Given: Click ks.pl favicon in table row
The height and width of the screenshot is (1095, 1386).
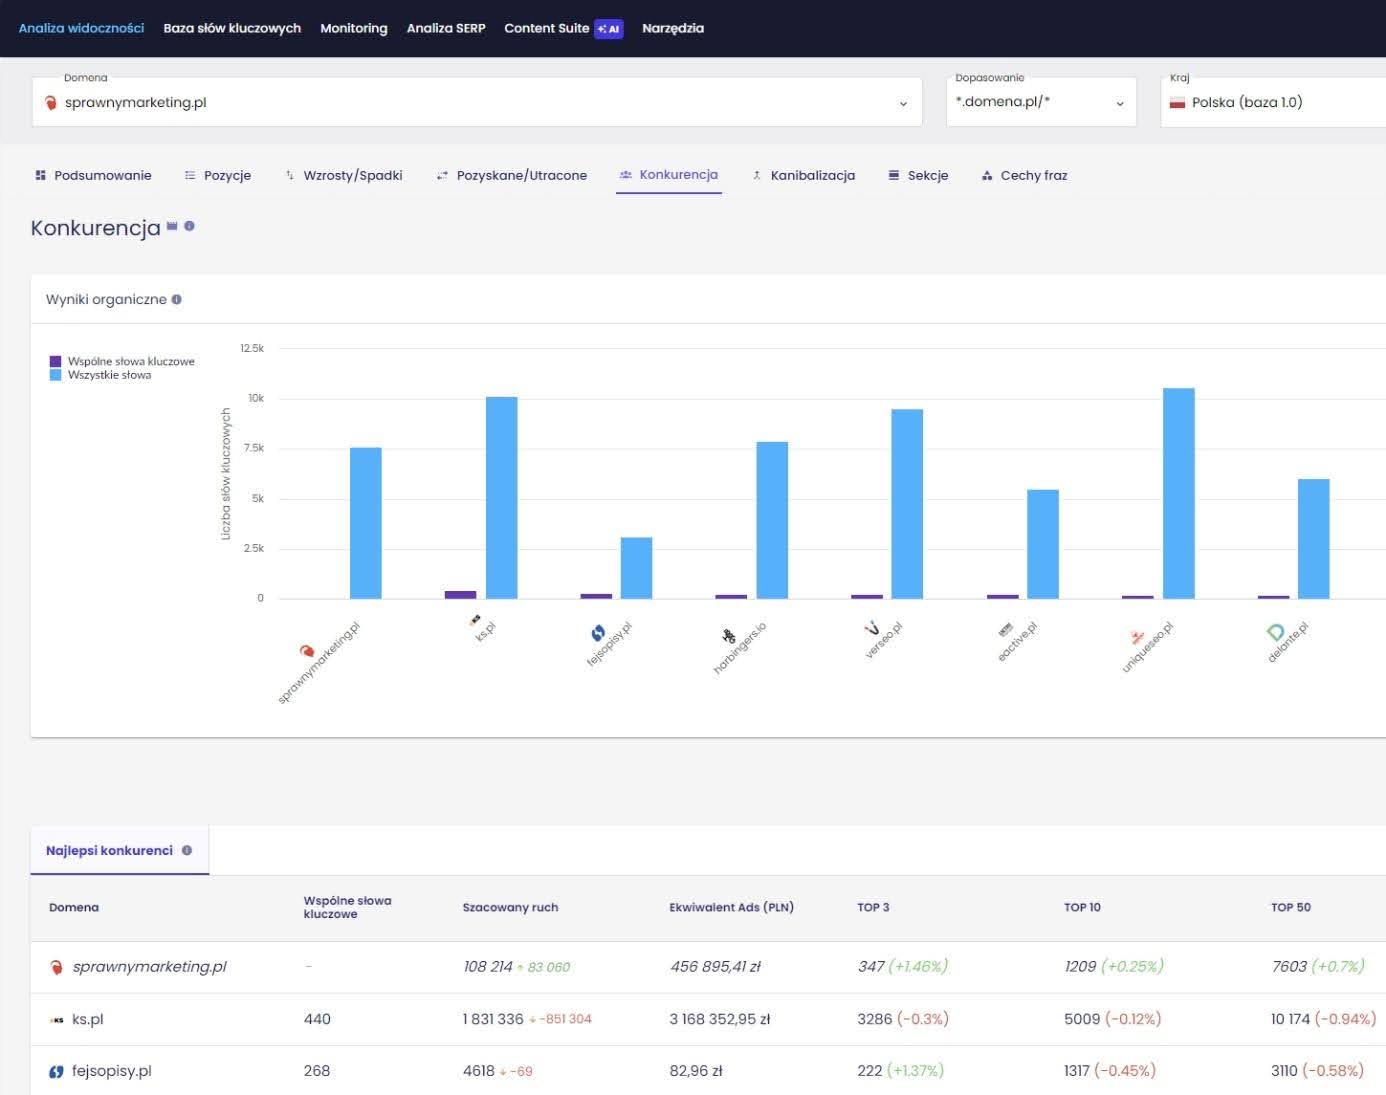Looking at the screenshot, I should [x=56, y=1020].
